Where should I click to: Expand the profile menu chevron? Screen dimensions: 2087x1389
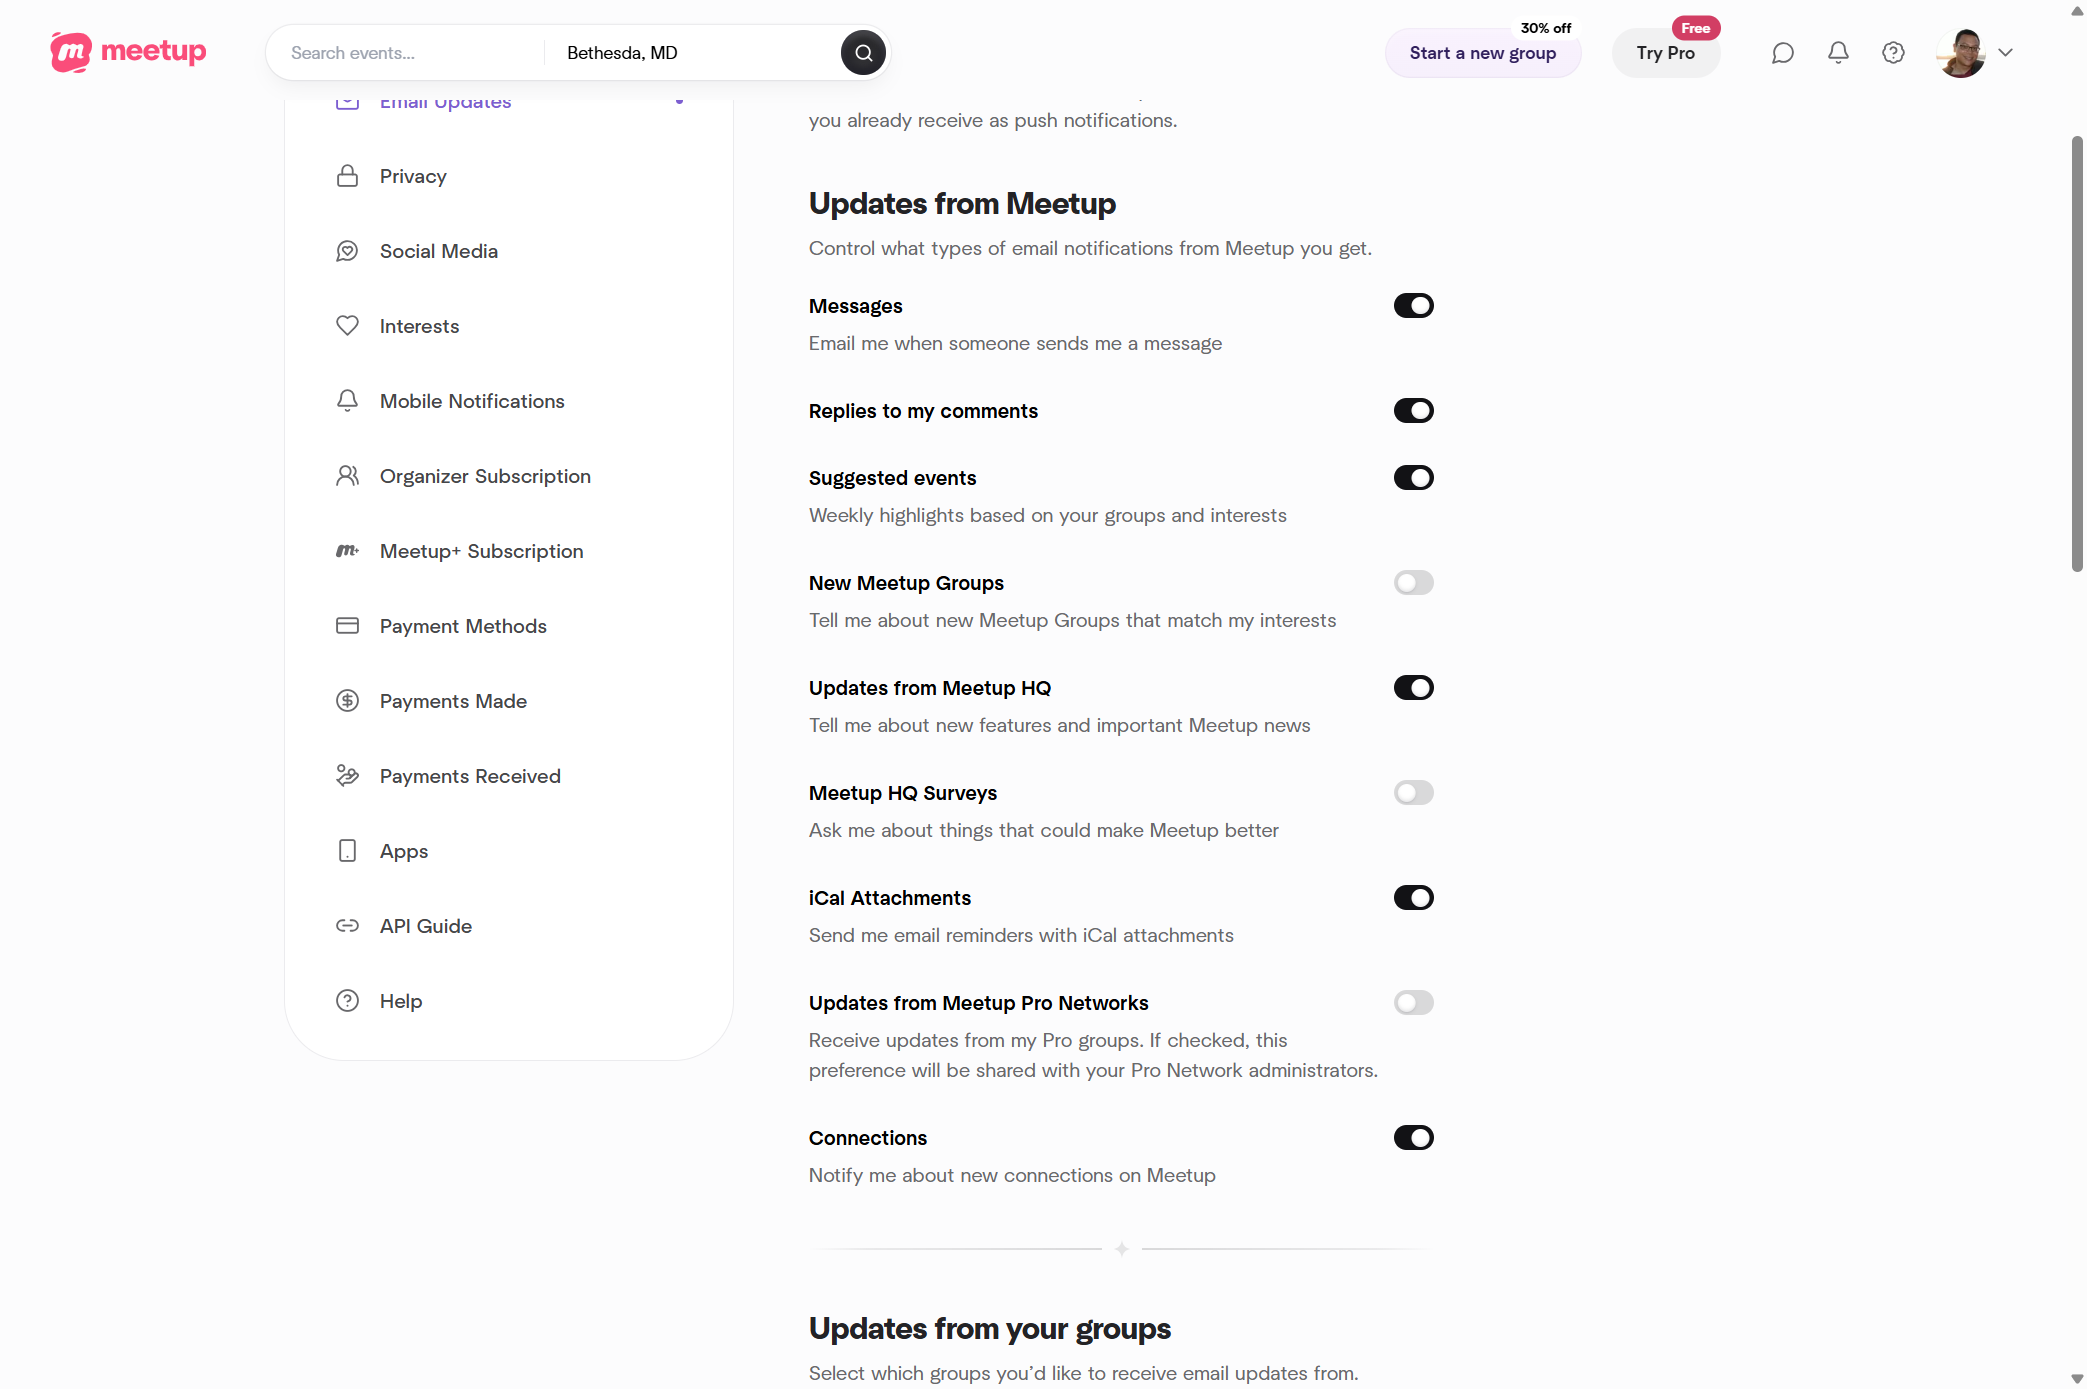[x=2005, y=53]
